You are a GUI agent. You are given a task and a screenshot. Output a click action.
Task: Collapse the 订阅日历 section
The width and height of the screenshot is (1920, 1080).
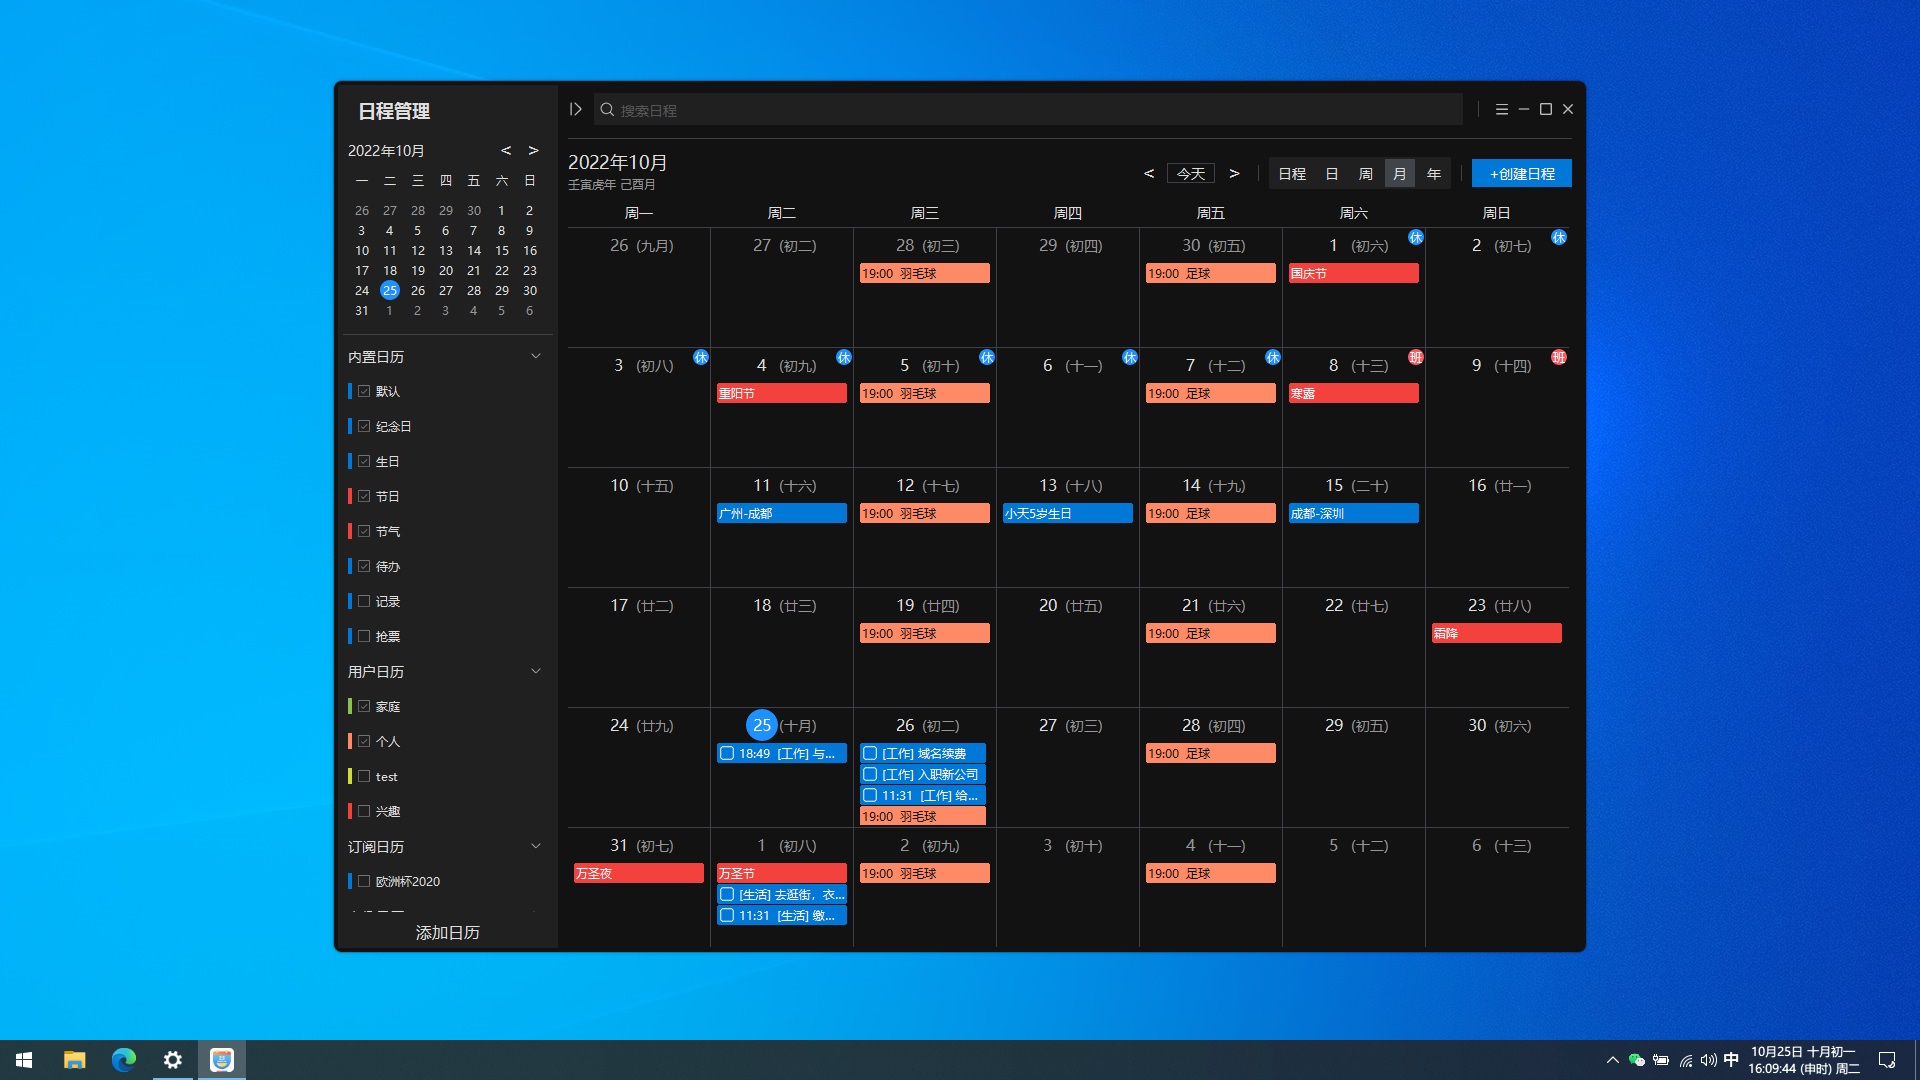tap(535, 846)
